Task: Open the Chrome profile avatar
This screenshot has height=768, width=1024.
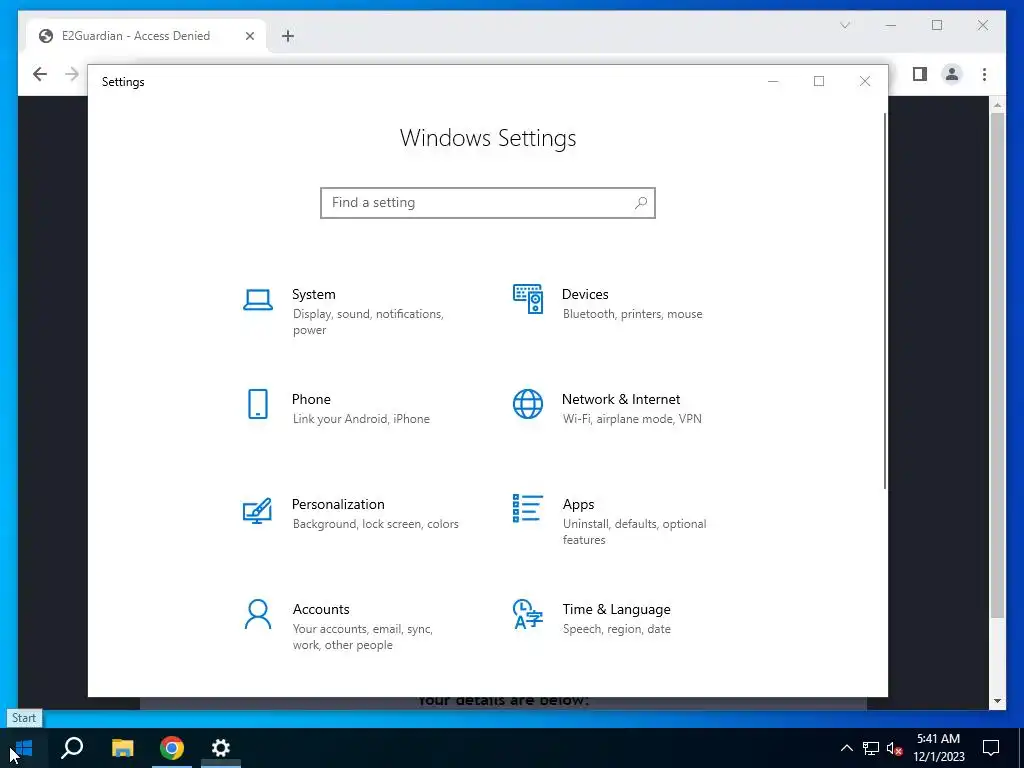Action: 952,74
